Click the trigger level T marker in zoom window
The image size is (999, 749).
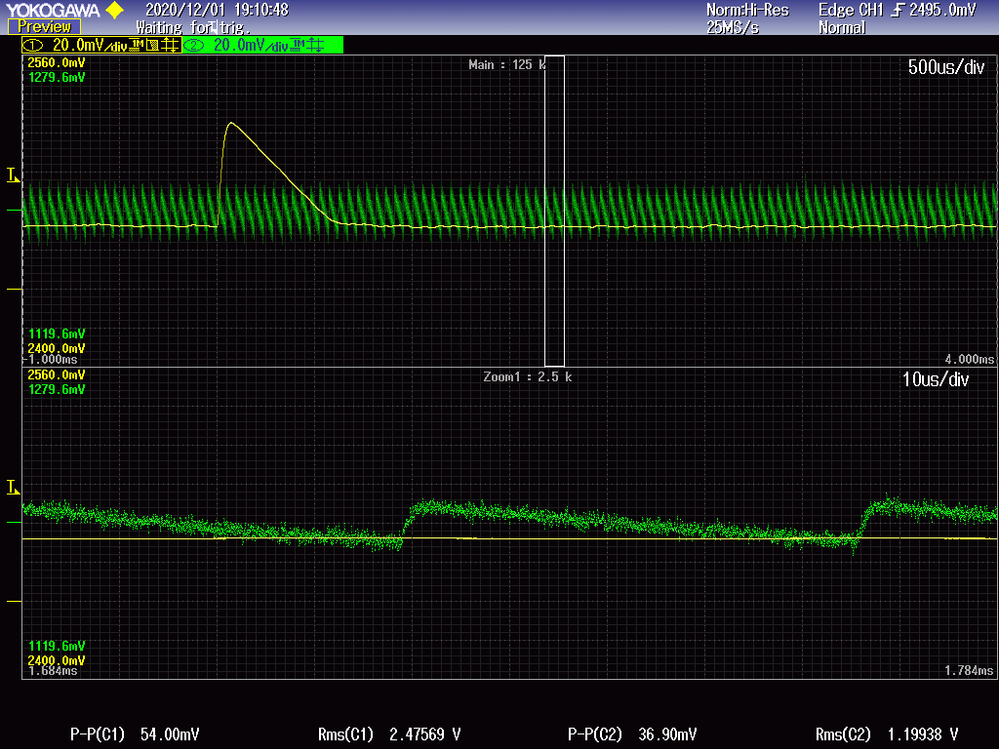(13, 488)
